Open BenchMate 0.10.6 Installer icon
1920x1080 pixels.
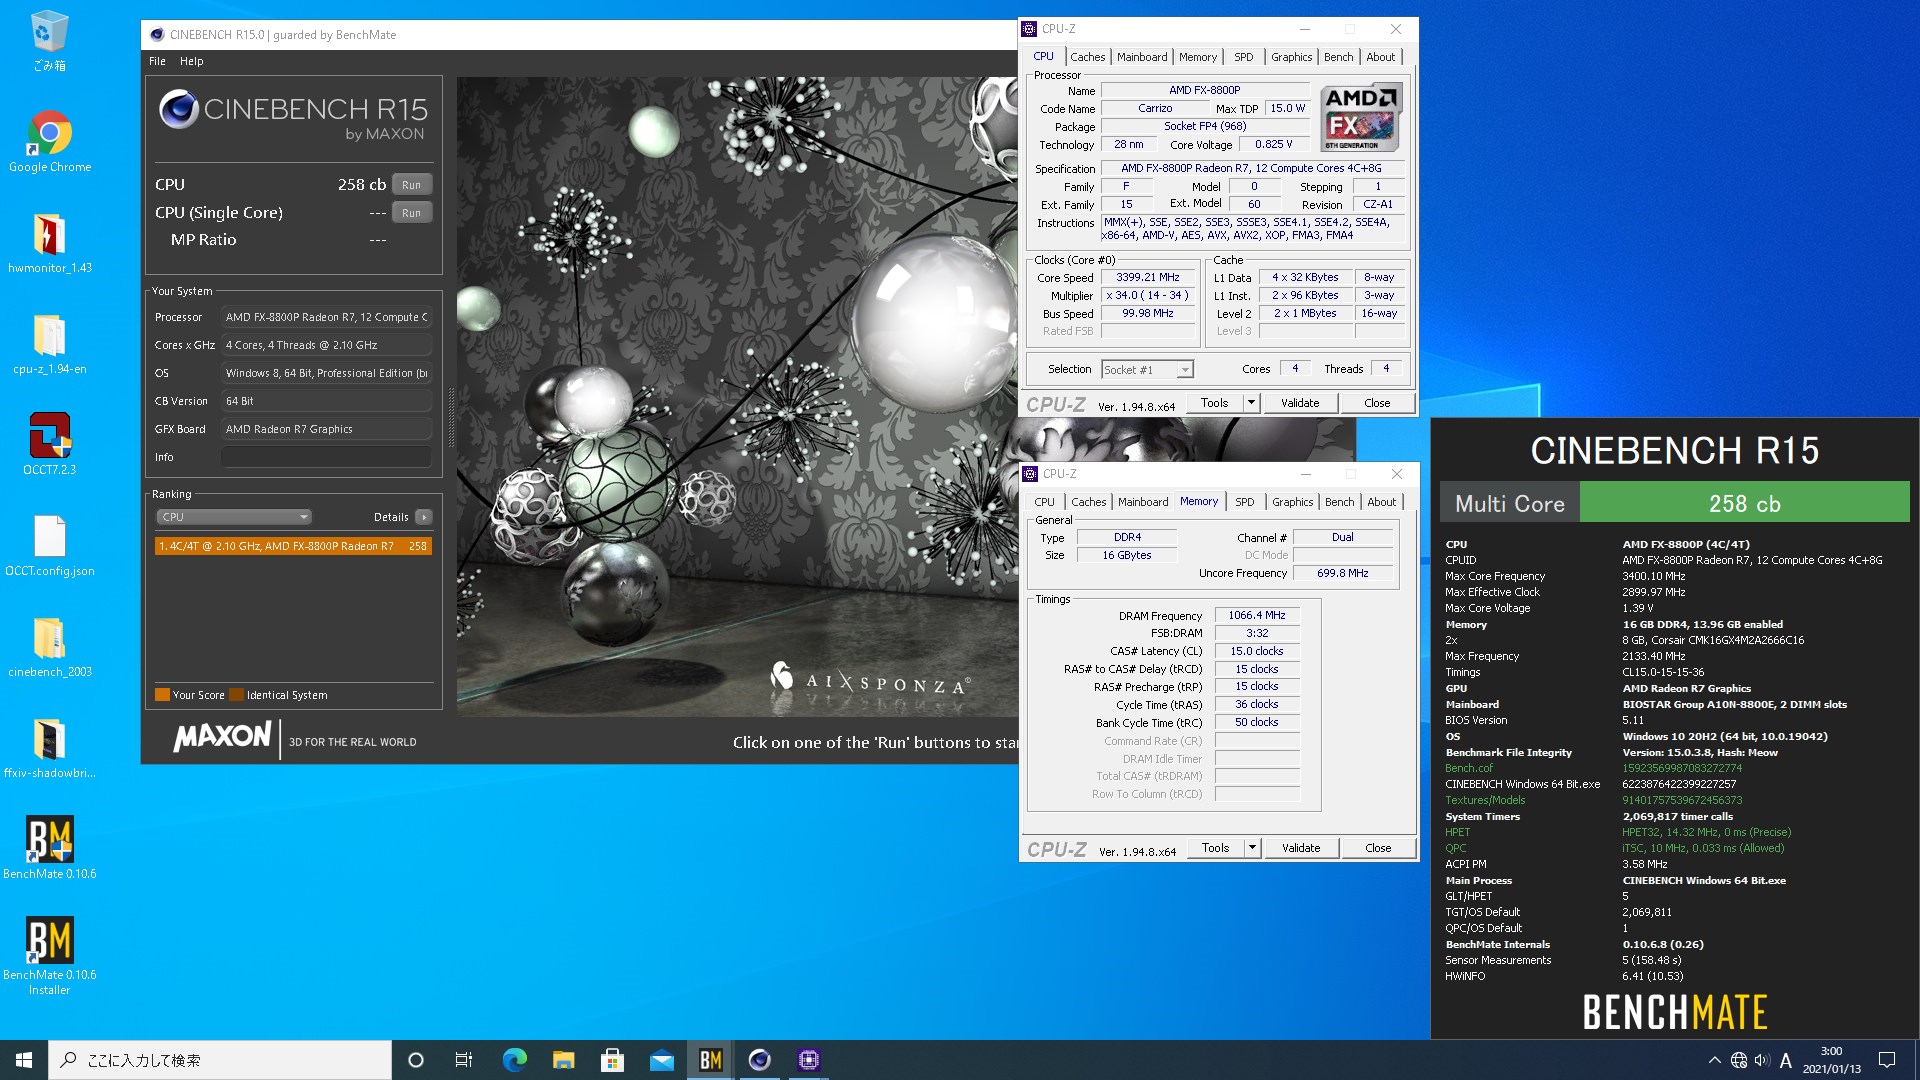click(x=49, y=956)
